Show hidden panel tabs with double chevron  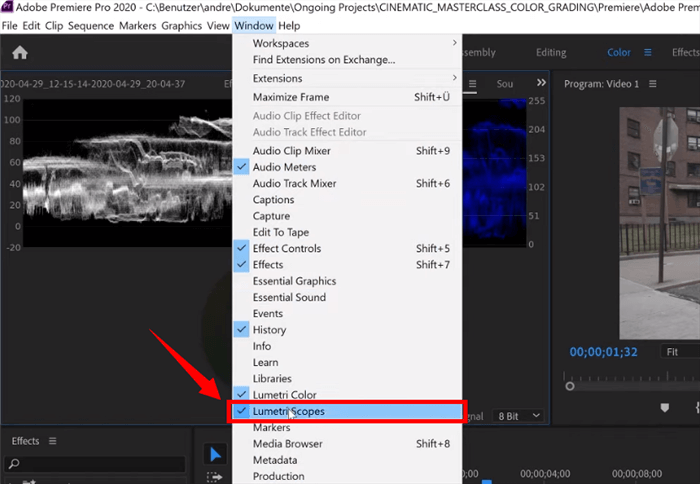pyautogui.click(x=542, y=84)
